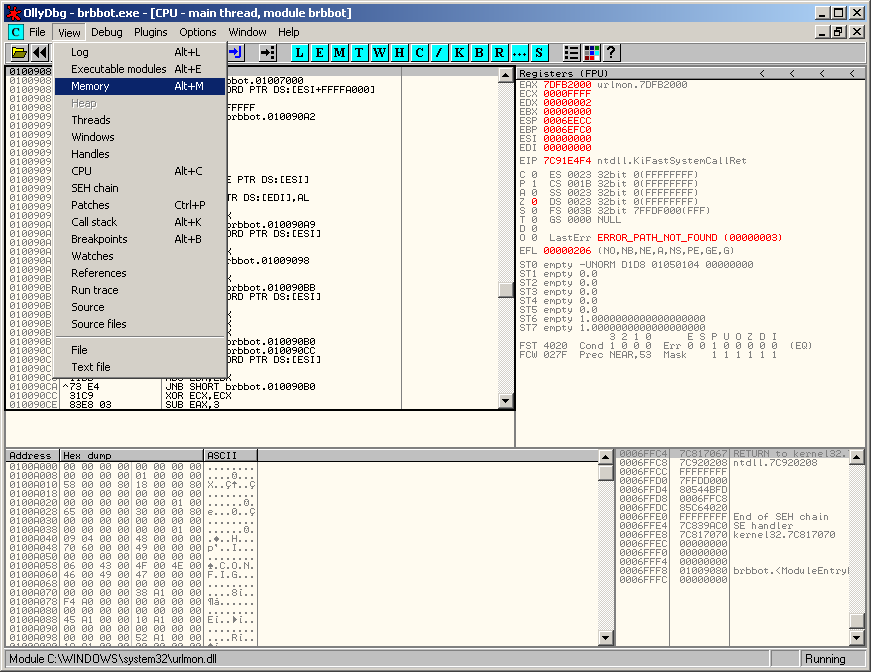Screen dimensions: 871x672
Task: Open Memory map using M toolbar button
Action: click(340, 52)
